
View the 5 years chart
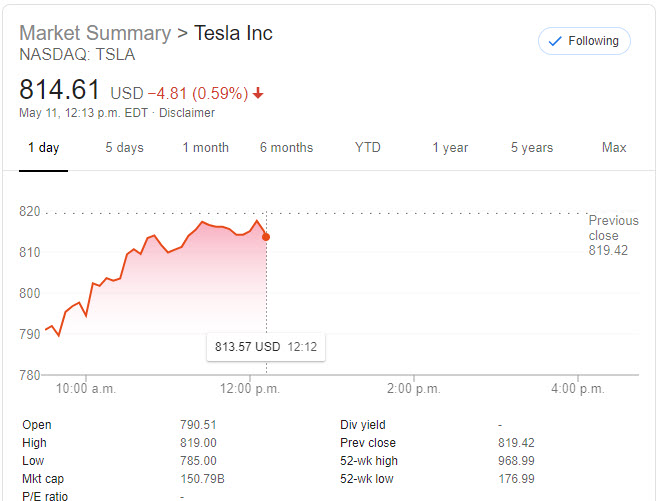(x=531, y=148)
